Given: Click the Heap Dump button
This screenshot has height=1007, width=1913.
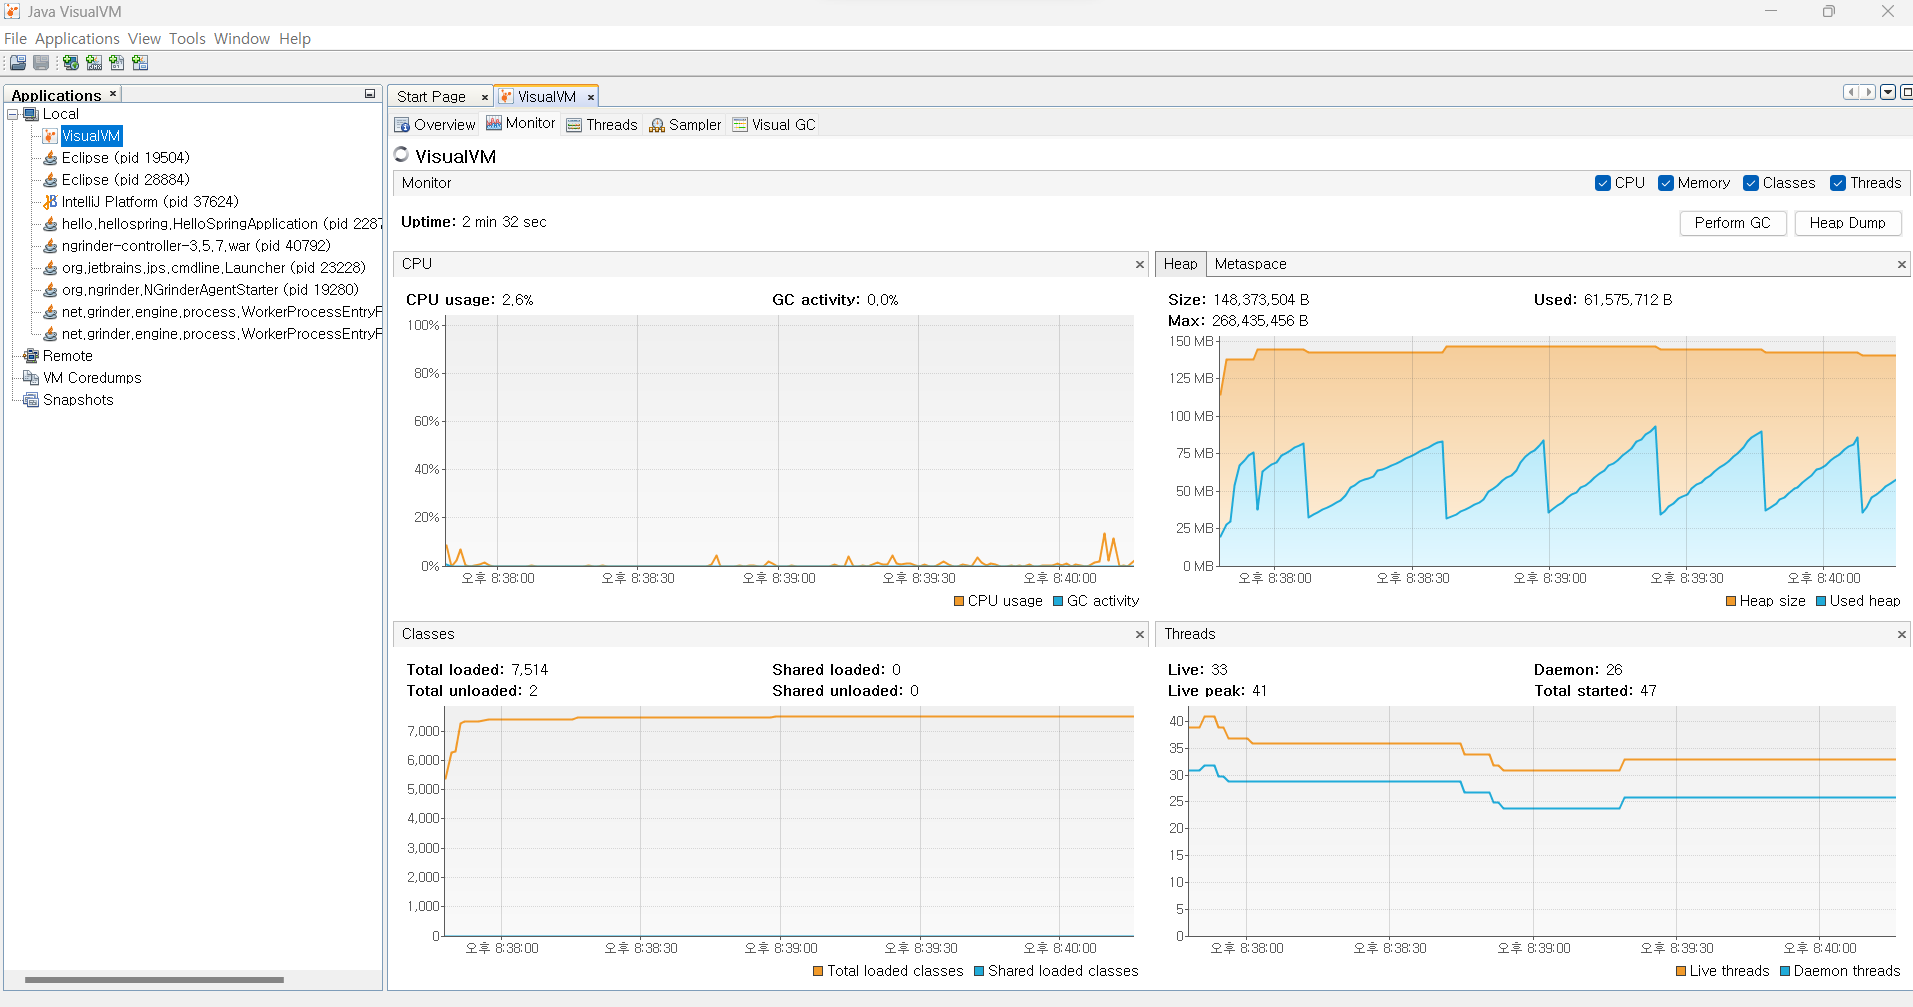Looking at the screenshot, I should pos(1847,223).
